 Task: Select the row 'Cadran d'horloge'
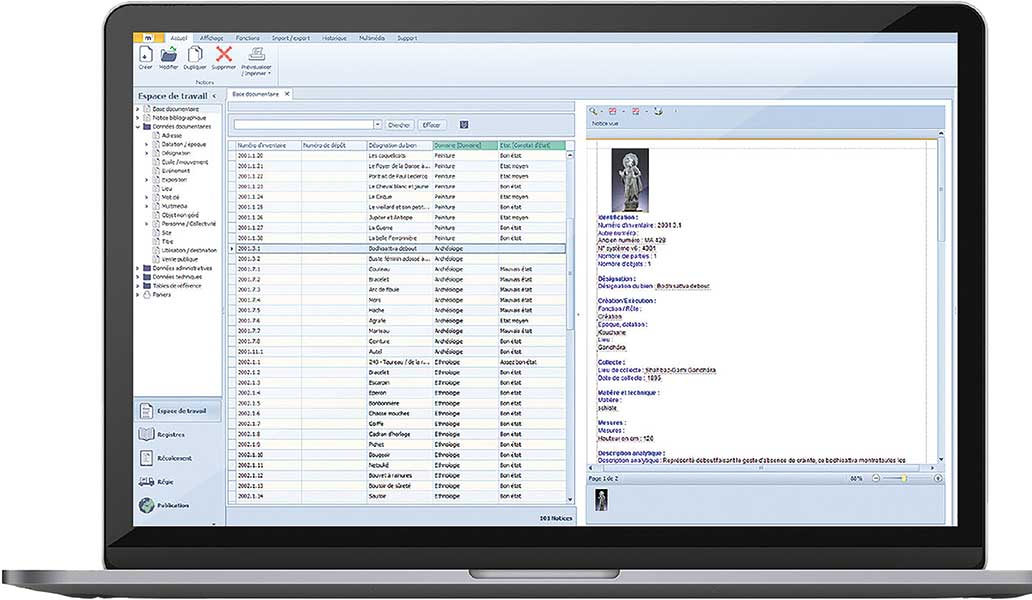pyautogui.click(x=397, y=434)
